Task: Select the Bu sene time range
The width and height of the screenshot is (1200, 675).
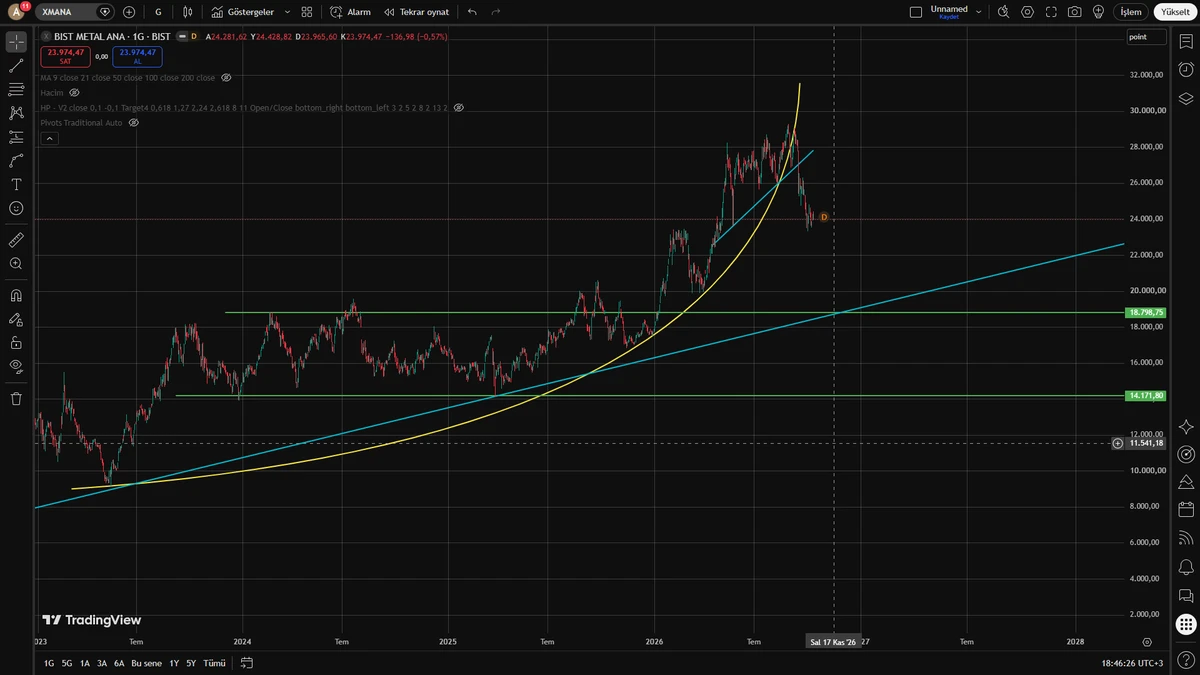Action: click(x=146, y=663)
